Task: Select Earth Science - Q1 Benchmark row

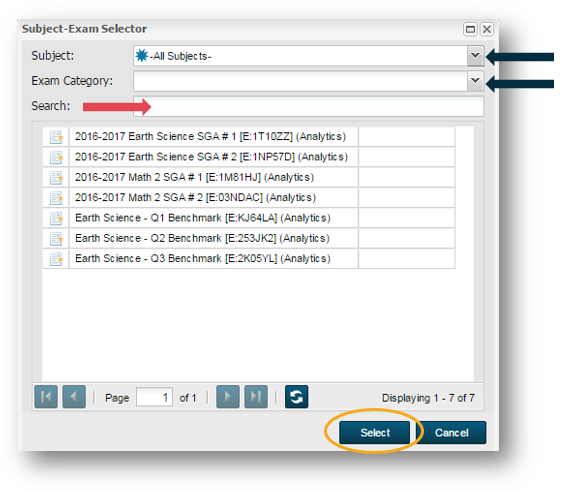Action: pyautogui.click(x=249, y=218)
